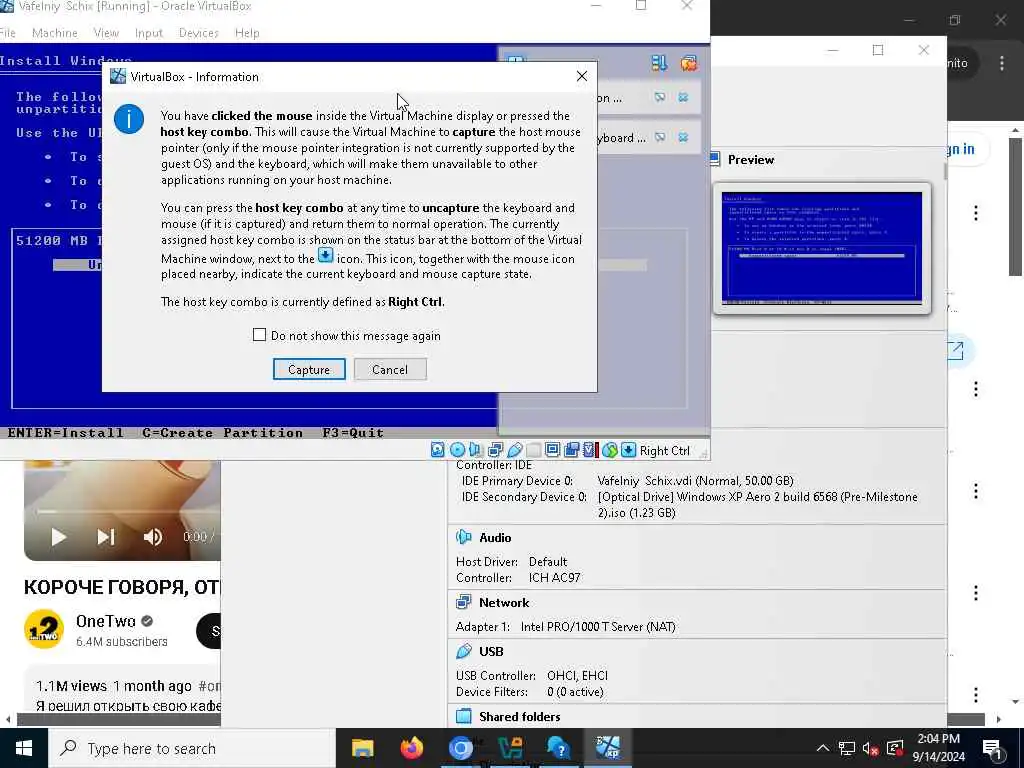The height and width of the screenshot is (768, 1024).
Task: Click the USB plug section icon
Action: 464,650
